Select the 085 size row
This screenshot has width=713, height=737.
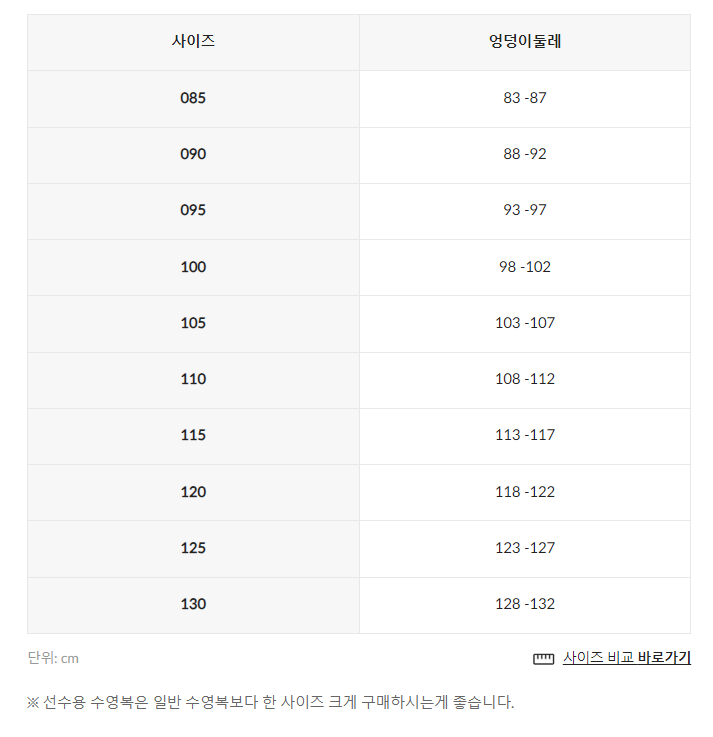[x=193, y=98]
